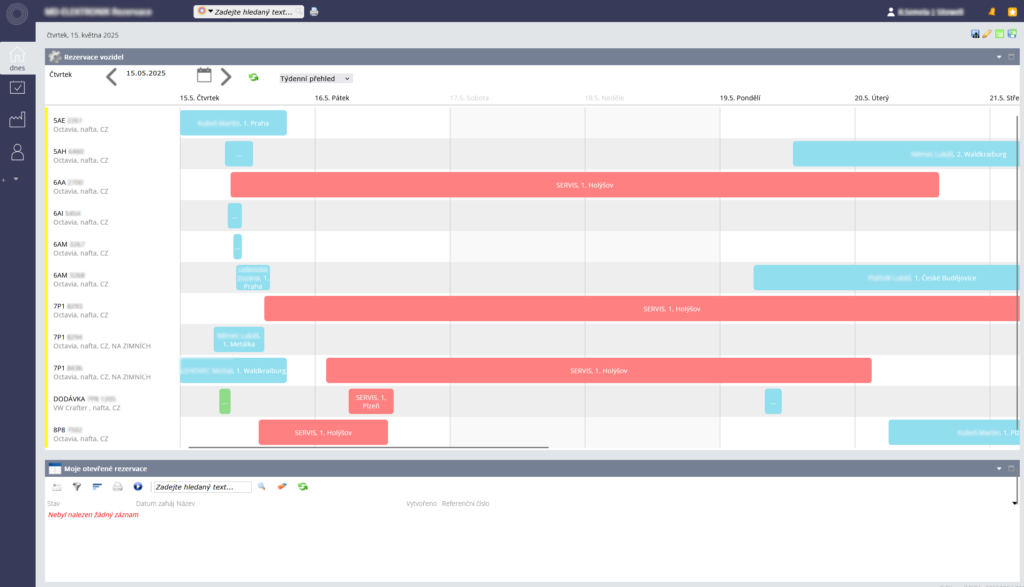Focus the reservations list search field
Screen dimensions: 1024x587
[202, 487]
